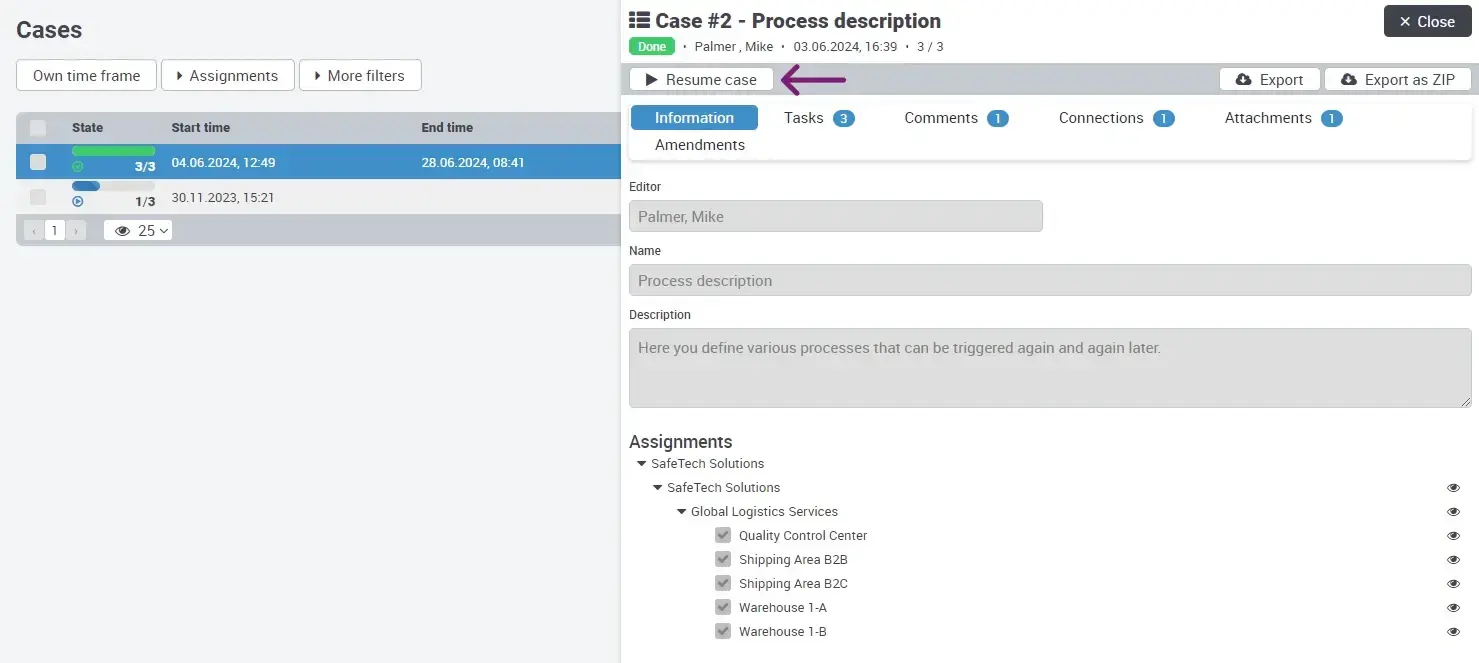1479x663 pixels.
Task: Switch to the Tasks tab
Action: 817,118
